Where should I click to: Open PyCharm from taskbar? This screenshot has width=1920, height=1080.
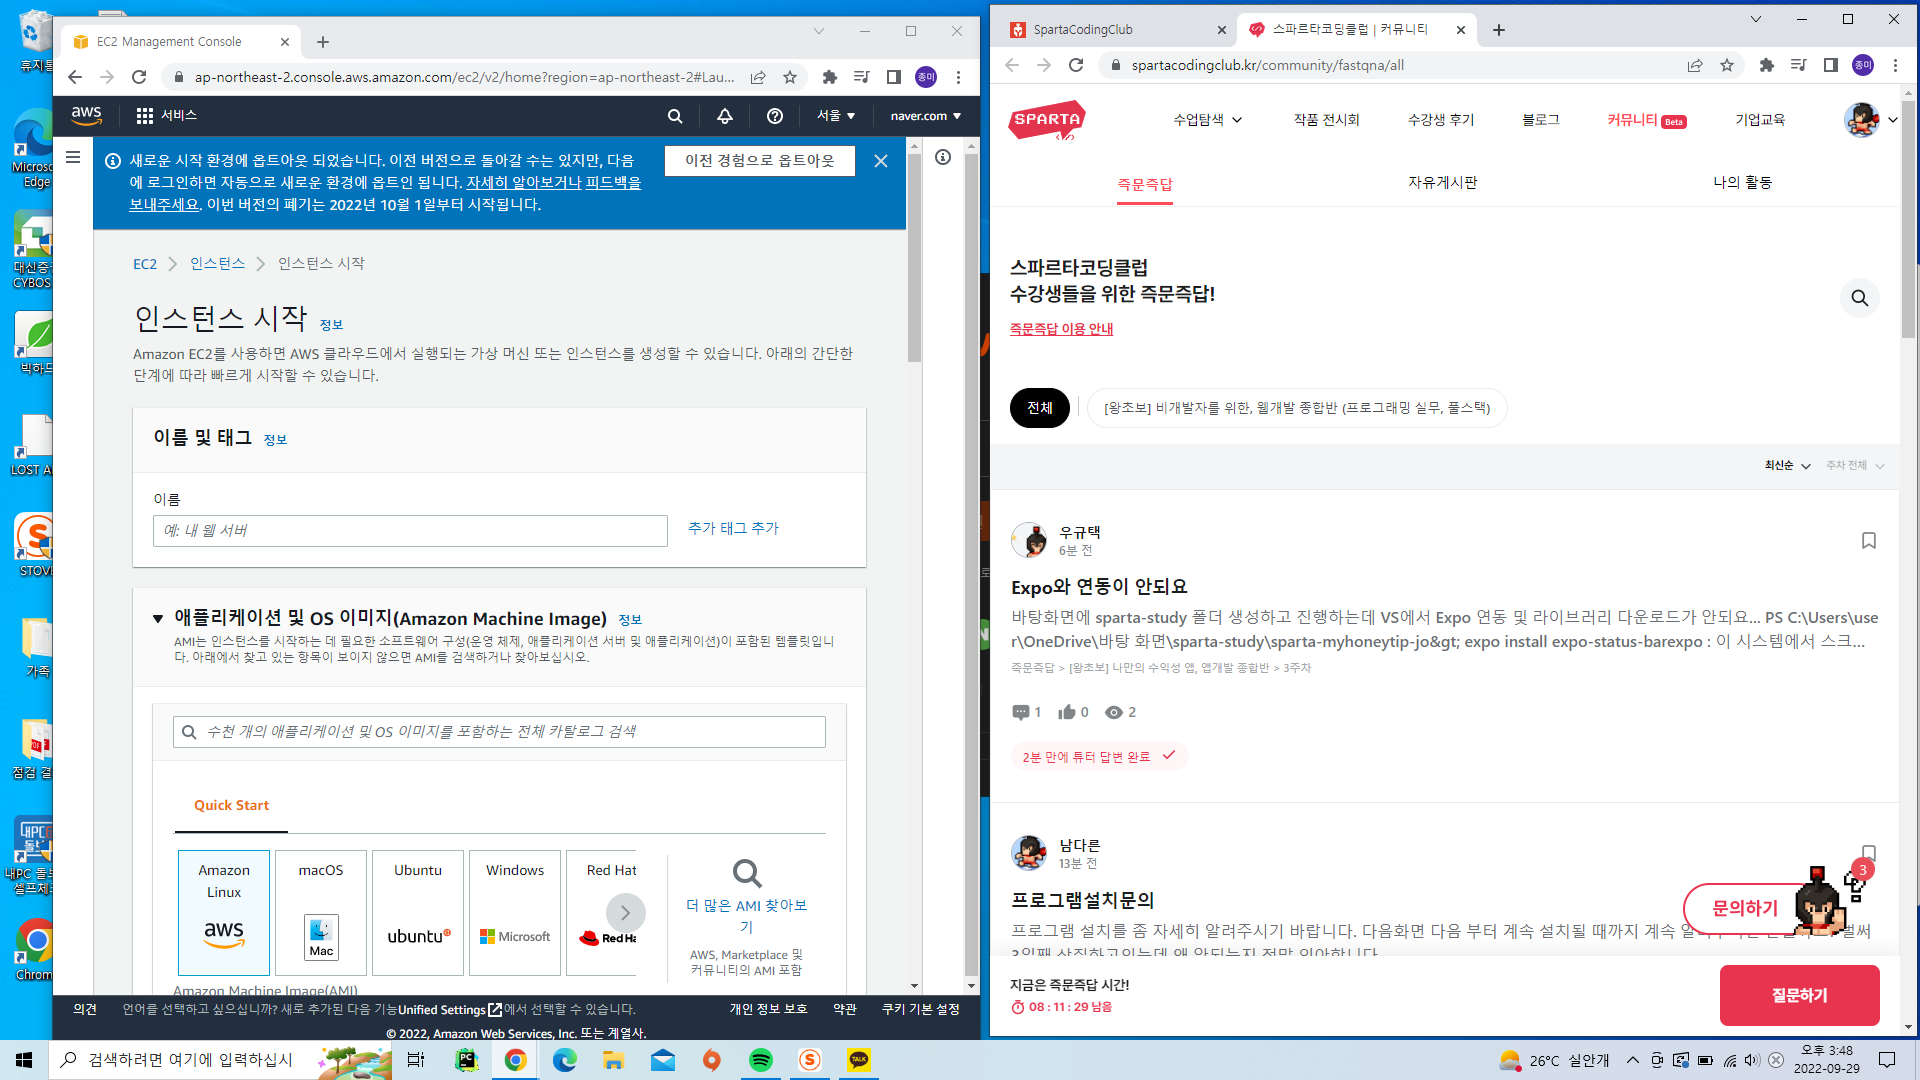point(467,1060)
